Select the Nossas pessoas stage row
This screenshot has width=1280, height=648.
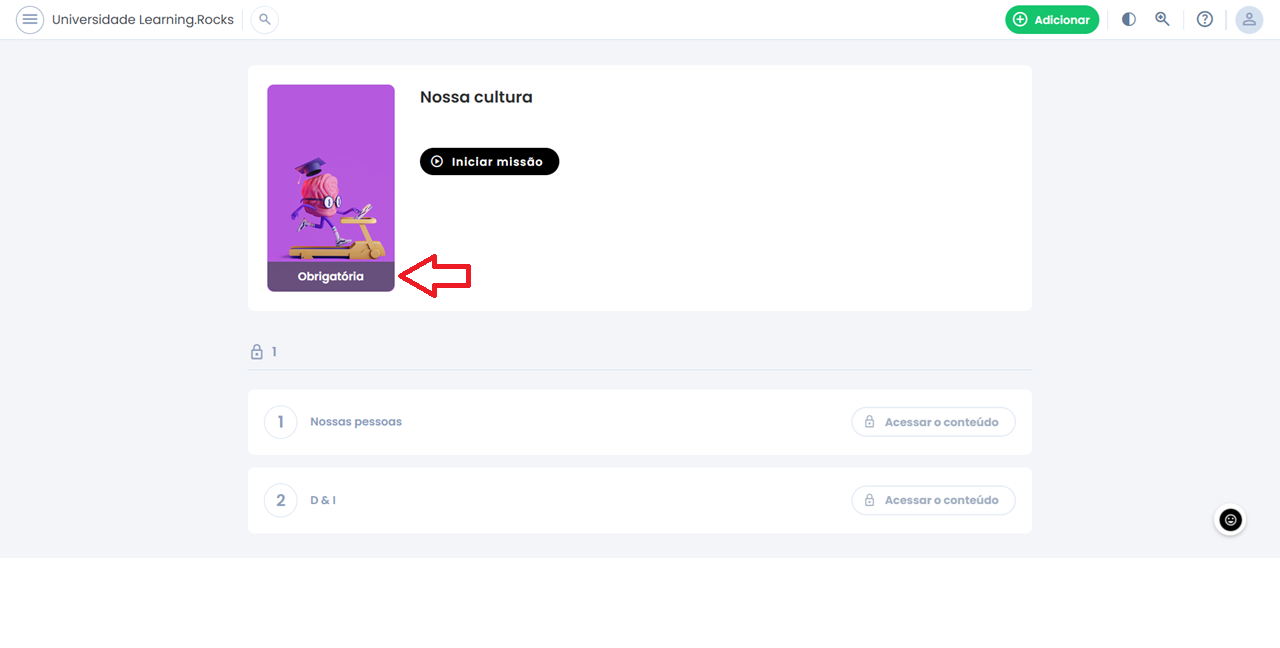pos(640,422)
